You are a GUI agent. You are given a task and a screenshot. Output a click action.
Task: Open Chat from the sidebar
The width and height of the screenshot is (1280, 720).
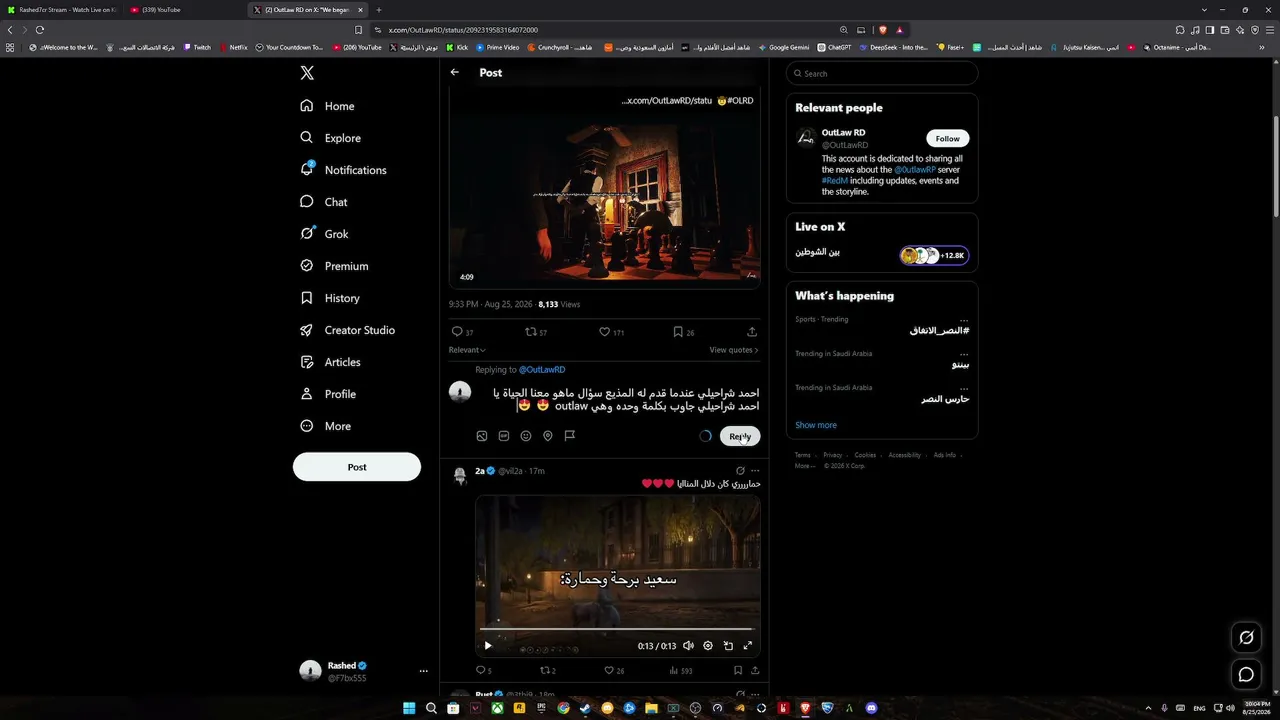click(x=323, y=202)
